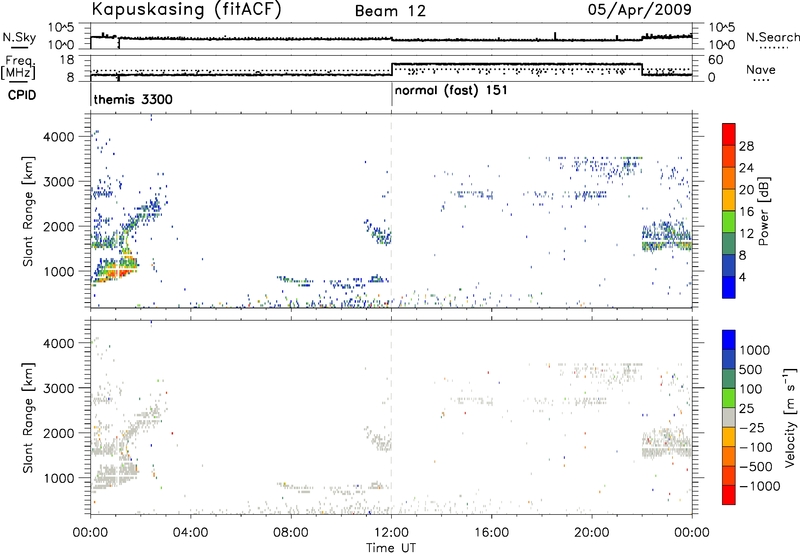
Task: Click the 'Time UT' axis label
Action: click(391, 548)
